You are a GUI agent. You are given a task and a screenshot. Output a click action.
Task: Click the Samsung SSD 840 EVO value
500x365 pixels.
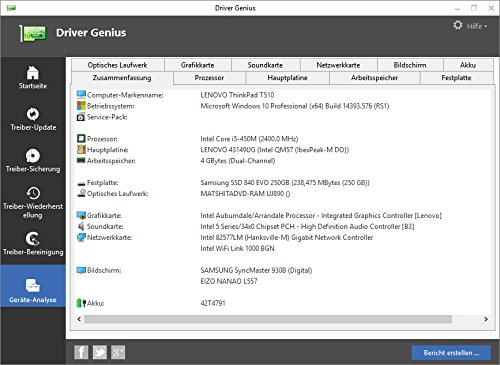pos(285,183)
